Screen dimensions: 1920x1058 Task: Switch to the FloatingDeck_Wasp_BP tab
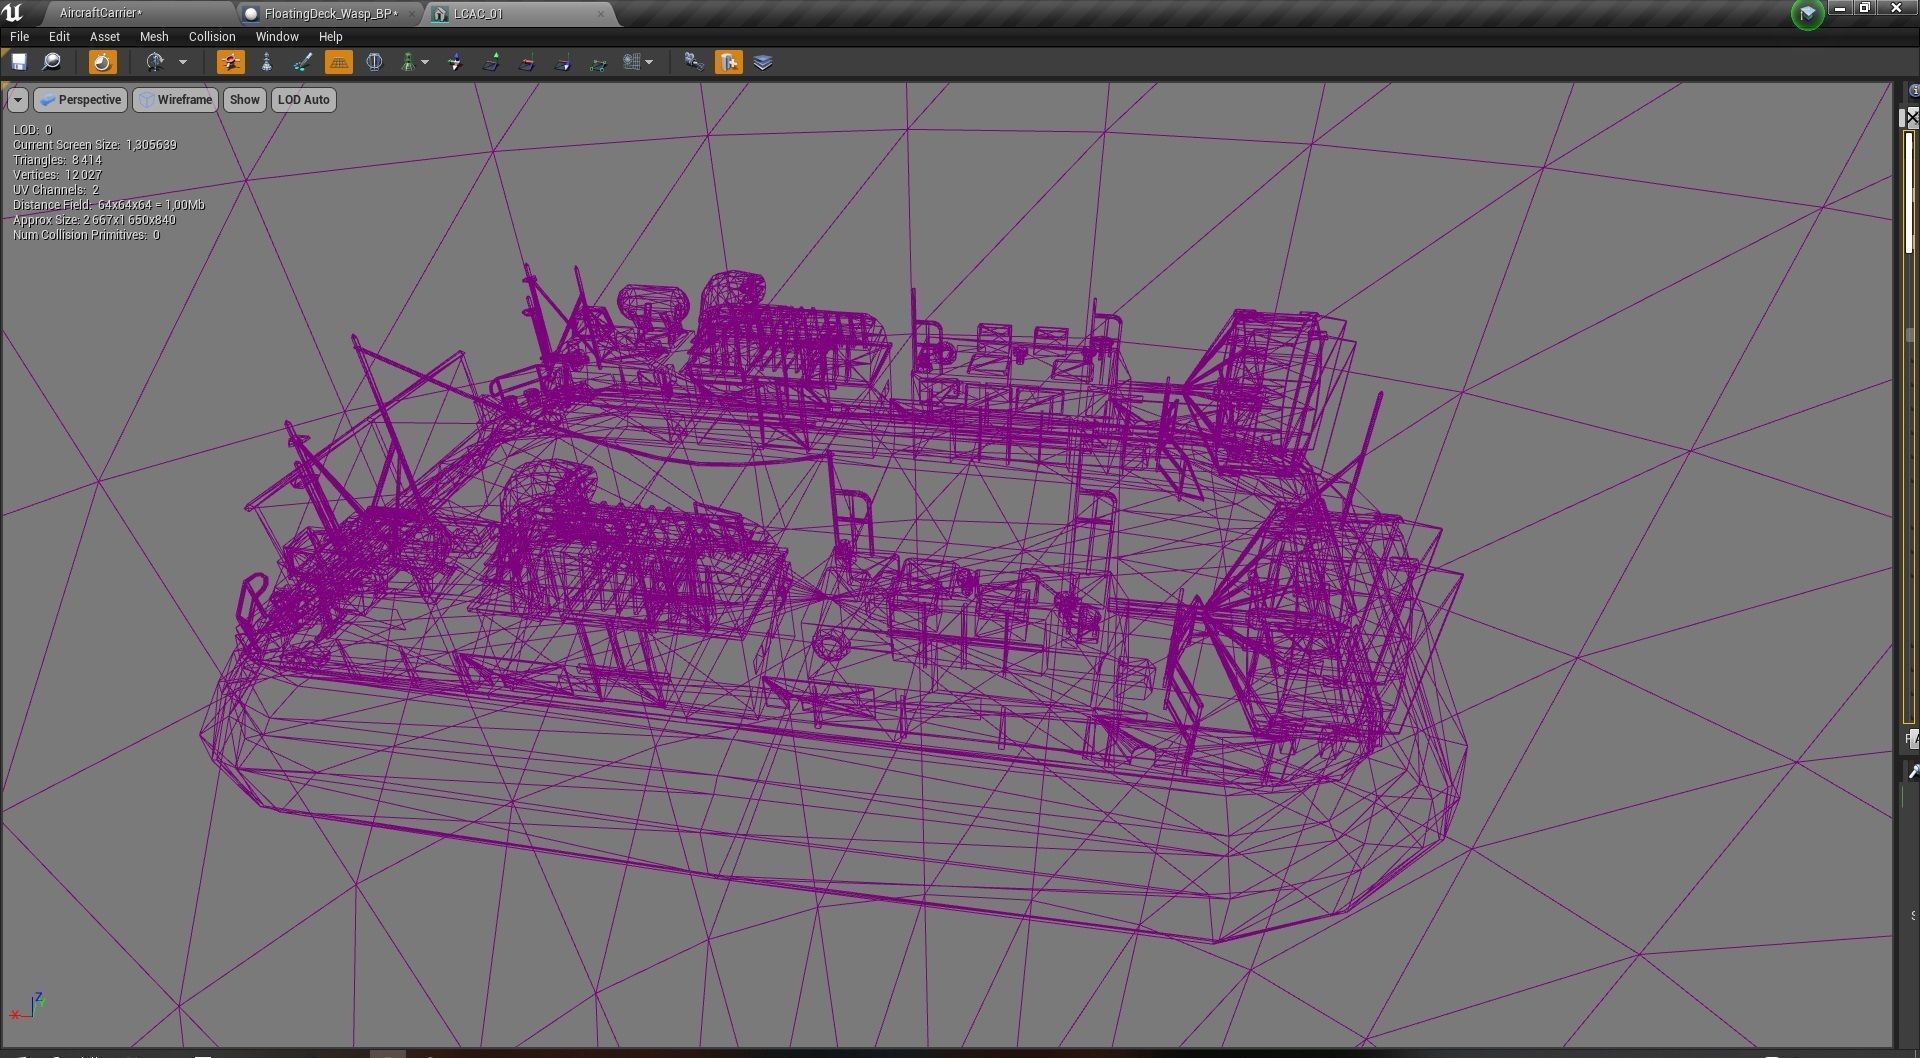(331, 13)
